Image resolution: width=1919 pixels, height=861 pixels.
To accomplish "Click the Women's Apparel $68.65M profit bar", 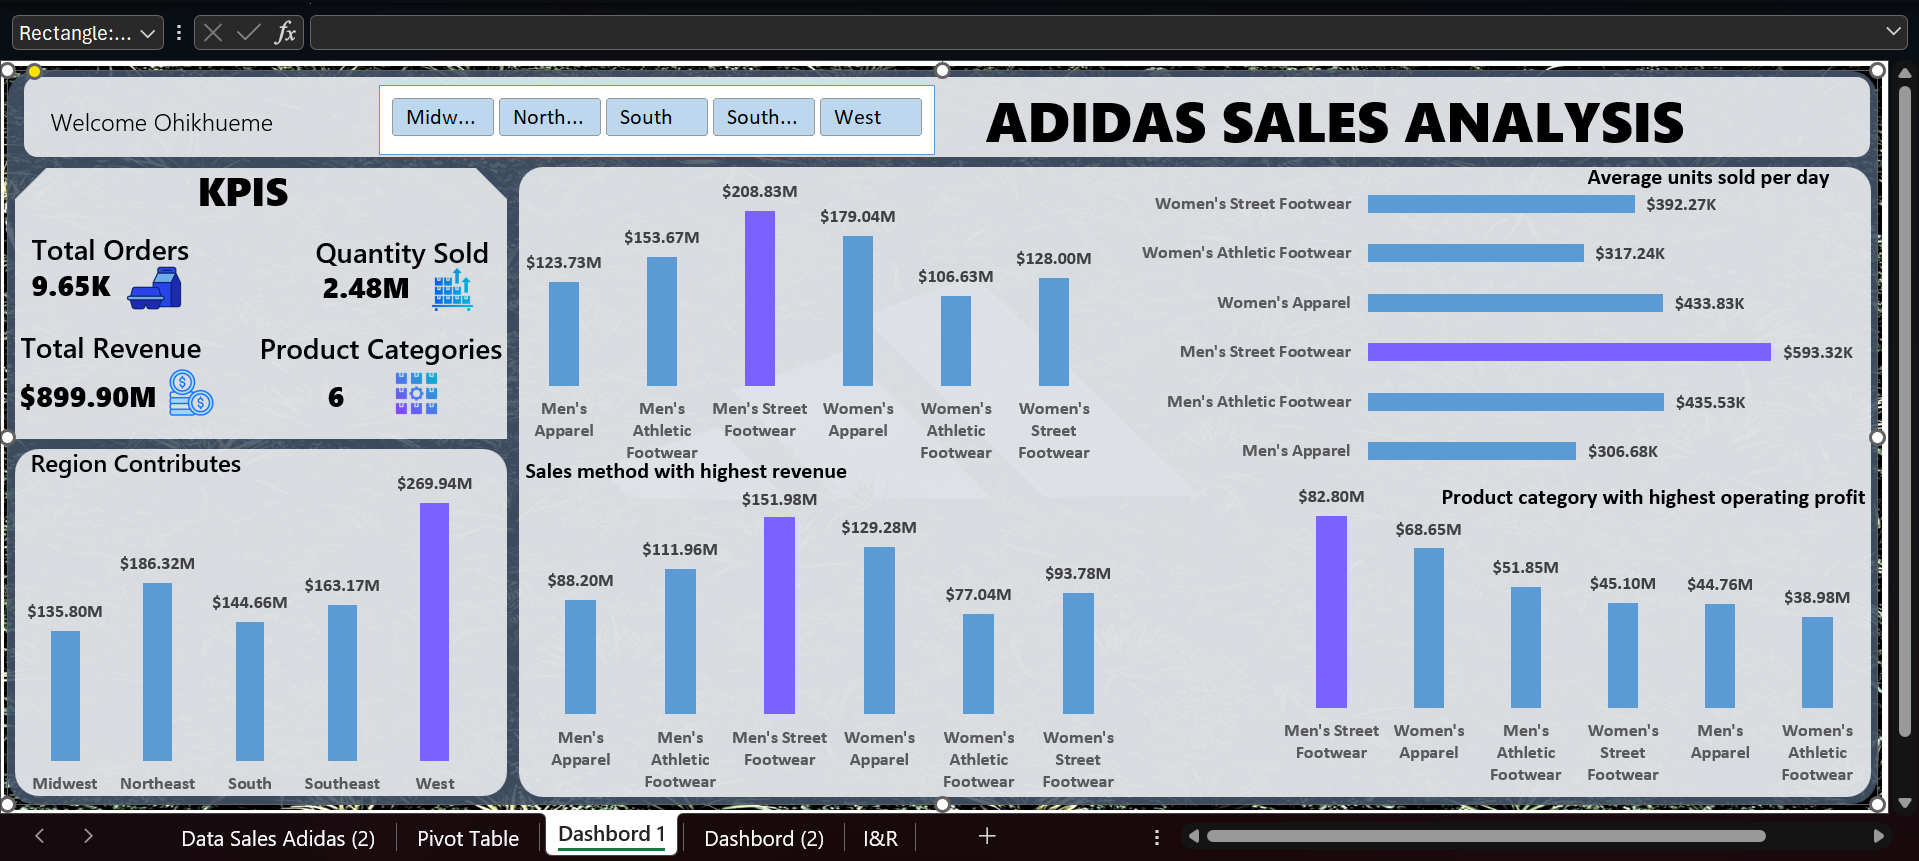I will 1428,628.
